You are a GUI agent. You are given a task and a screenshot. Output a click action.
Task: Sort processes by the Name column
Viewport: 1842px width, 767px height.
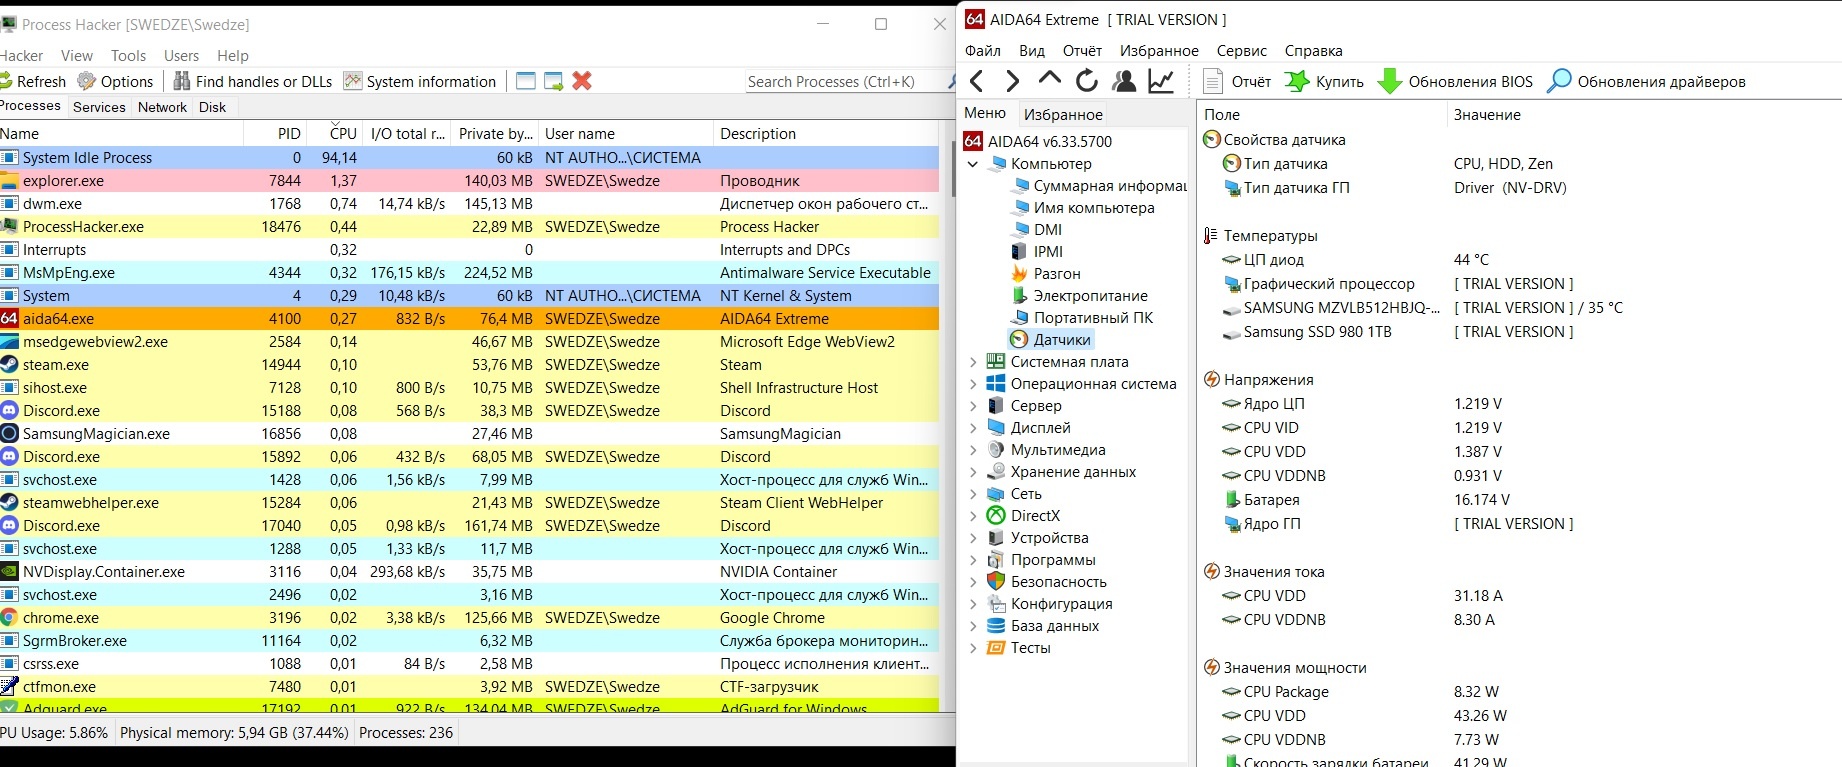point(120,133)
